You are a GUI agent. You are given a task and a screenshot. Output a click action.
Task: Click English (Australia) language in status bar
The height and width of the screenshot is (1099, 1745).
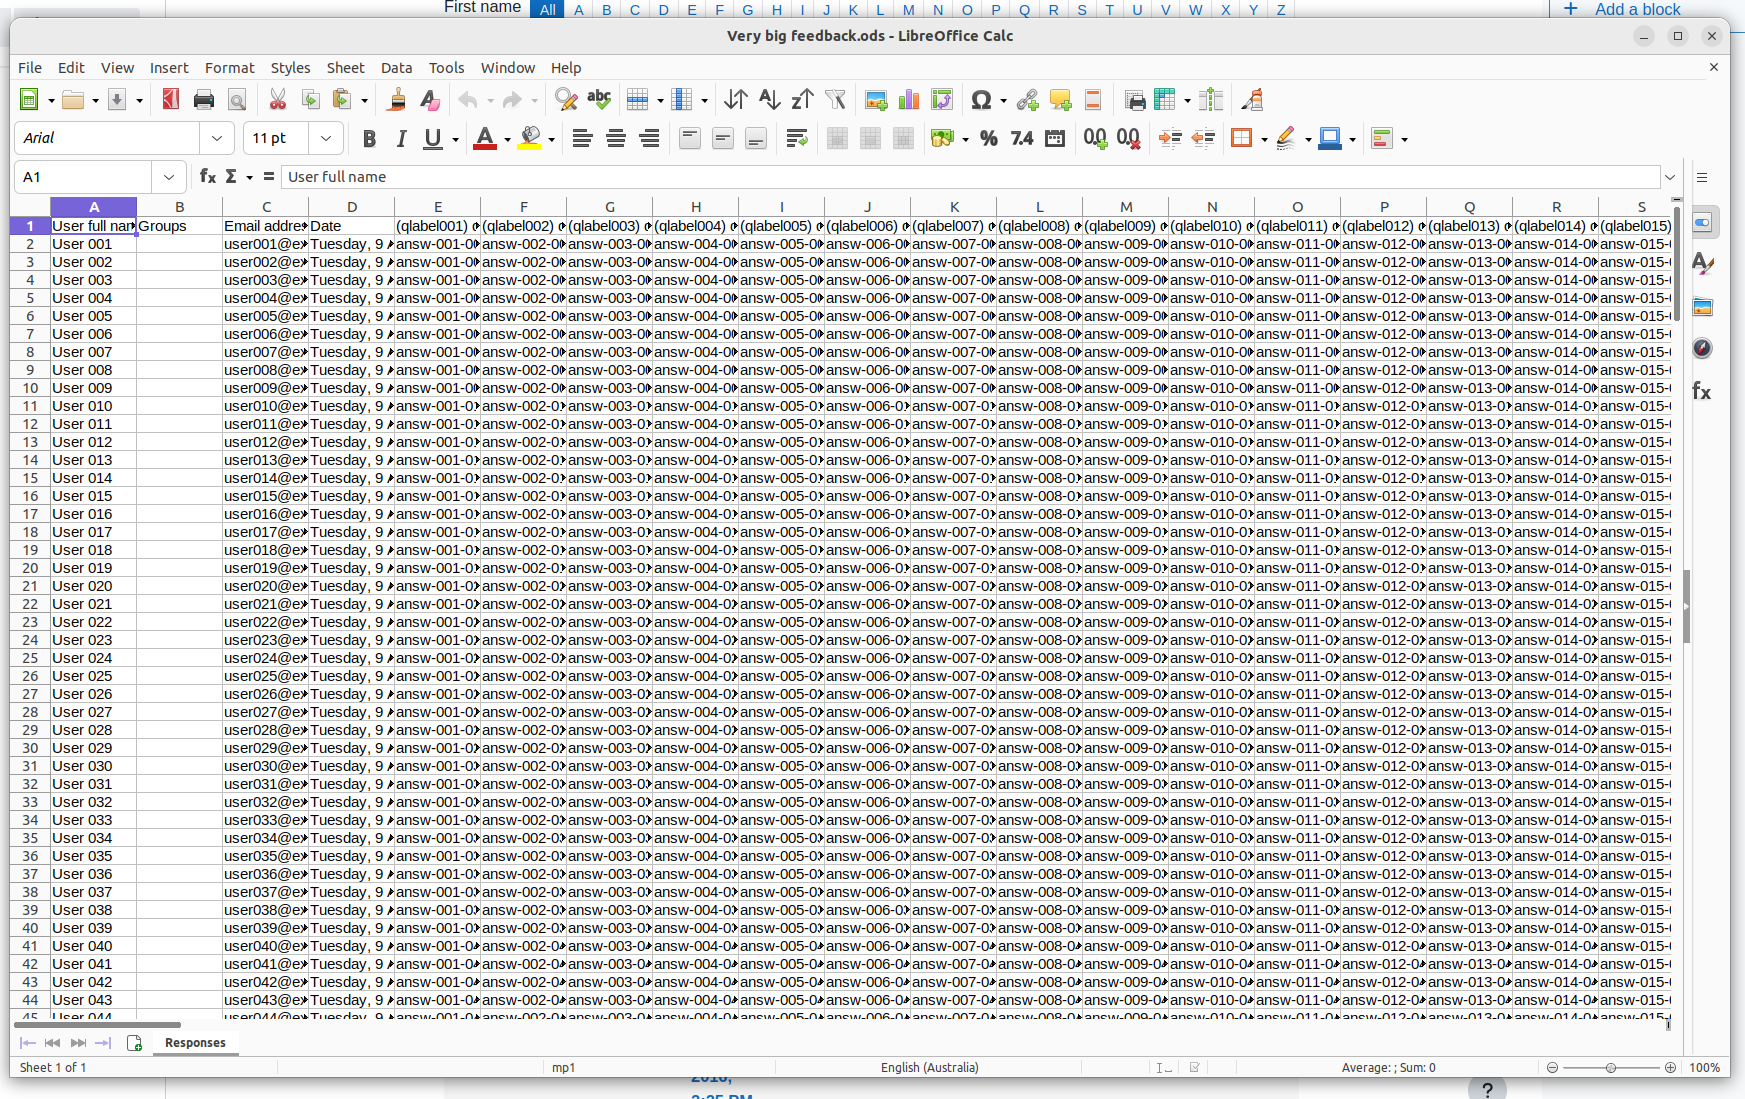929,1068
